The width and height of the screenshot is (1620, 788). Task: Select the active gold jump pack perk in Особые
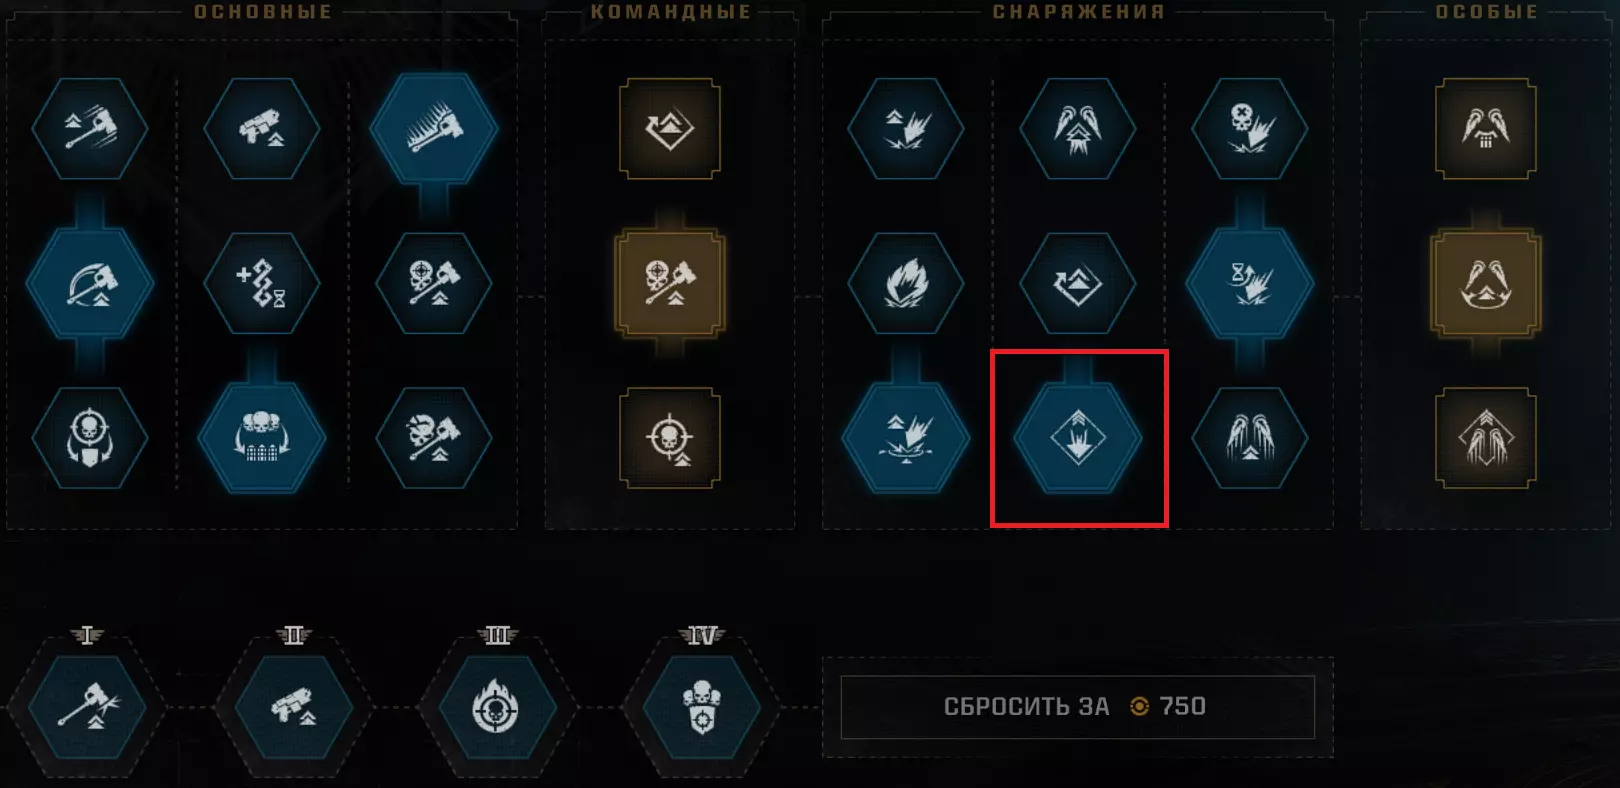coord(1486,284)
